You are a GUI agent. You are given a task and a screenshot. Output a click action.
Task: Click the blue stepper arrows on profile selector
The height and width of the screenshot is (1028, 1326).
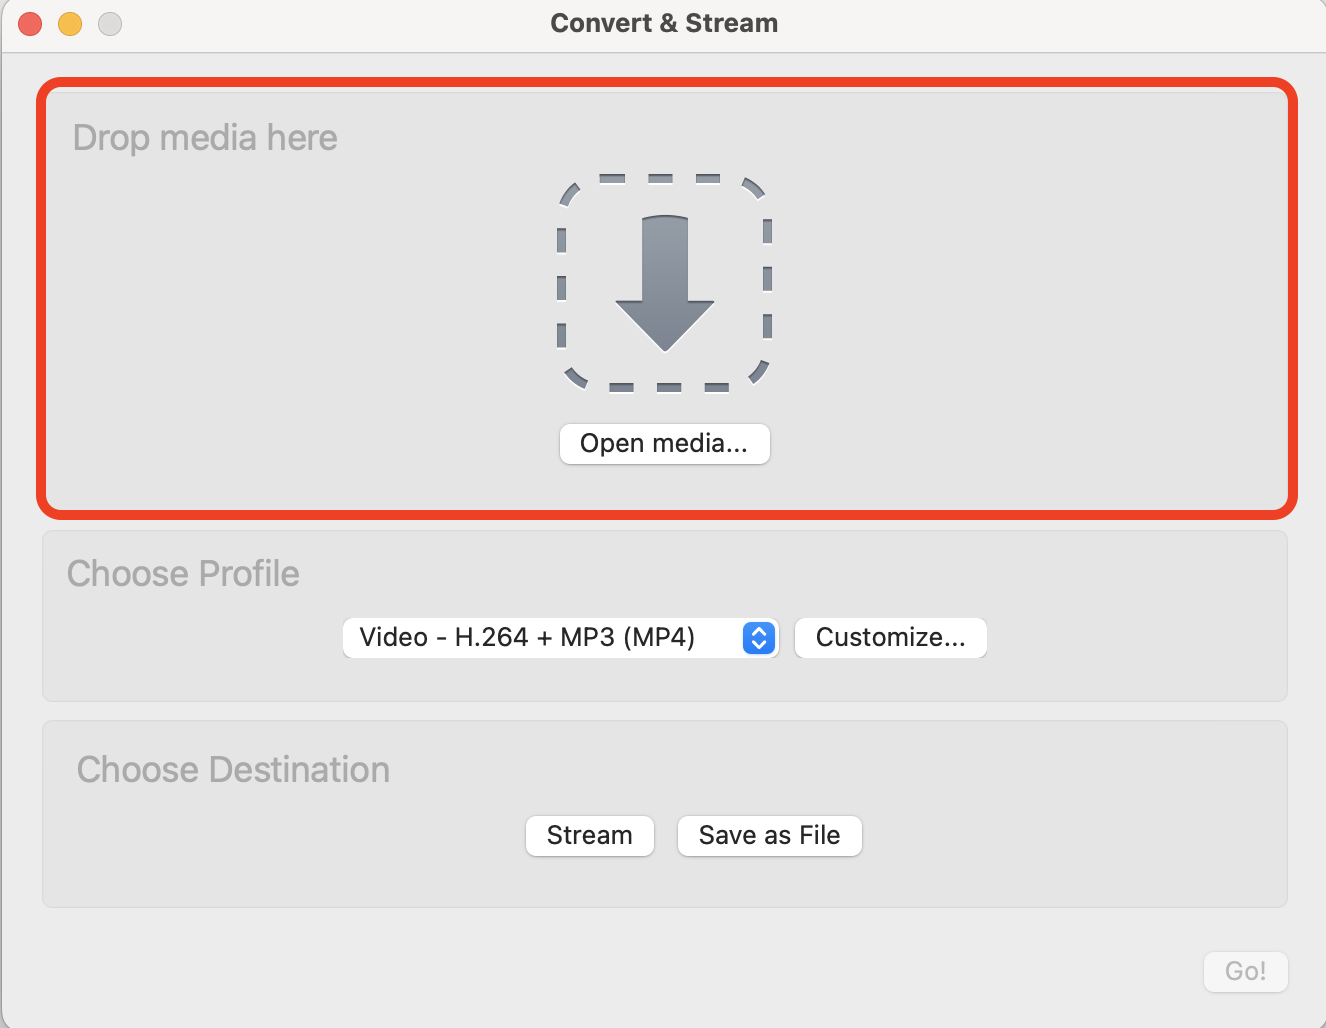pos(758,637)
